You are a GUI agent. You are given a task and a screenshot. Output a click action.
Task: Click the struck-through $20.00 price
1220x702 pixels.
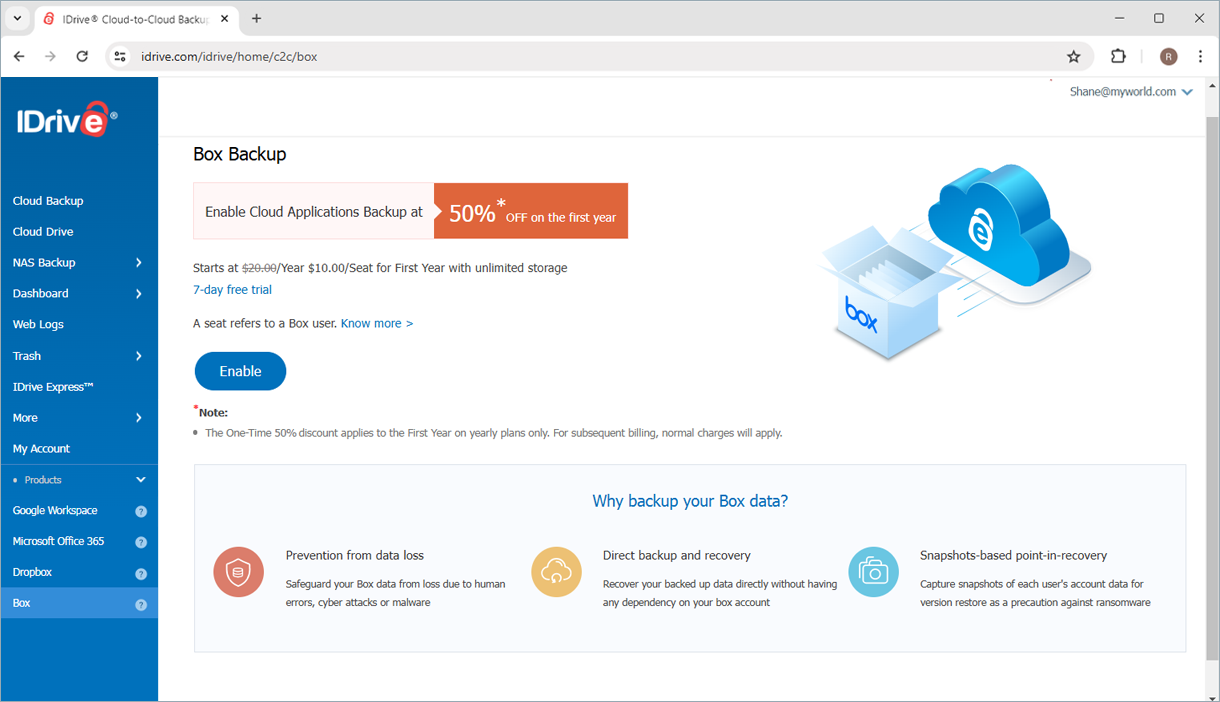click(259, 268)
